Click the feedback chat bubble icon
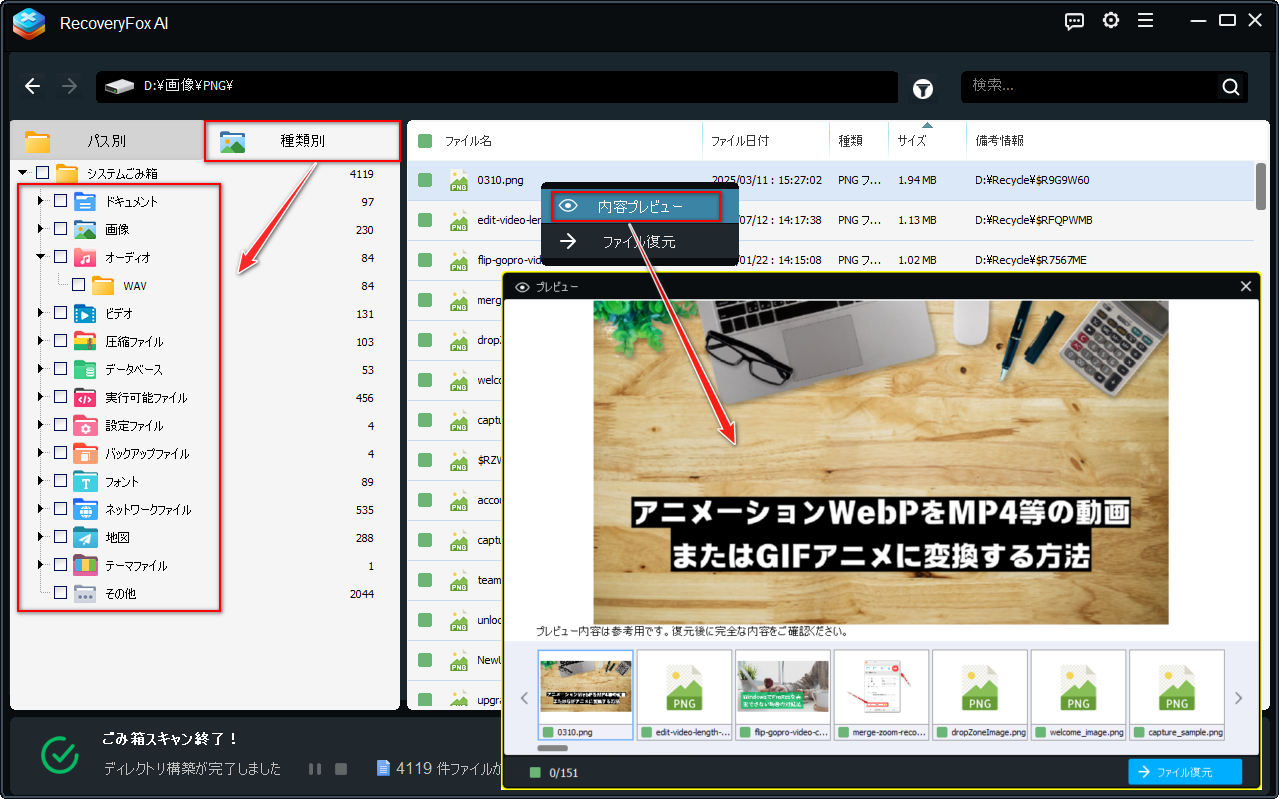This screenshot has width=1279, height=799. pyautogui.click(x=1074, y=21)
